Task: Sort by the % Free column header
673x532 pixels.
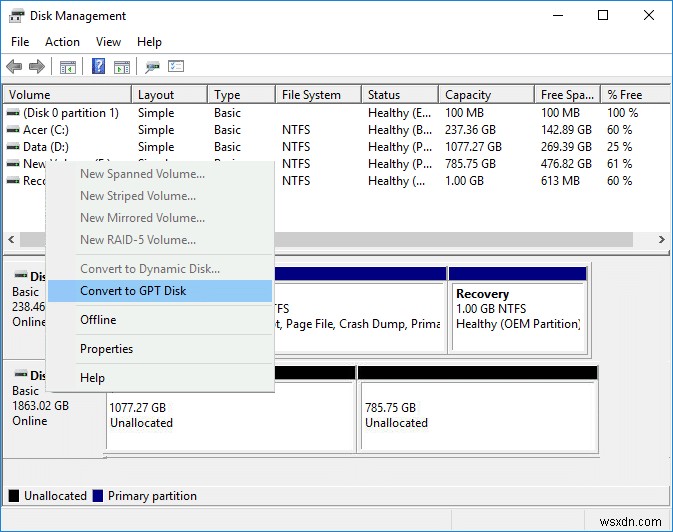Action: [636, 95]
